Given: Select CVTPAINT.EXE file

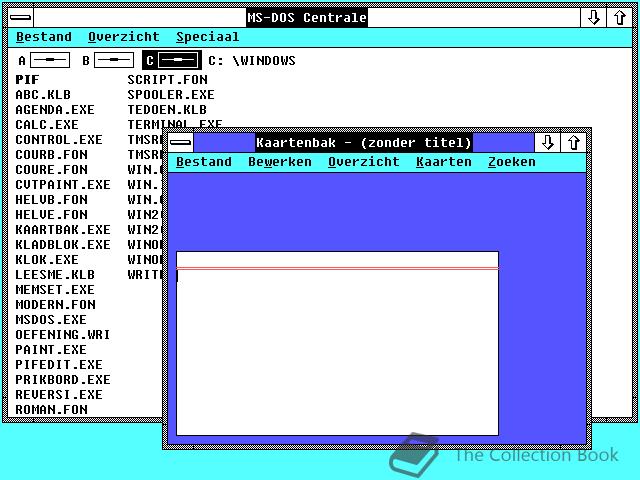Looking at the screenshot, I should point(63,184).
